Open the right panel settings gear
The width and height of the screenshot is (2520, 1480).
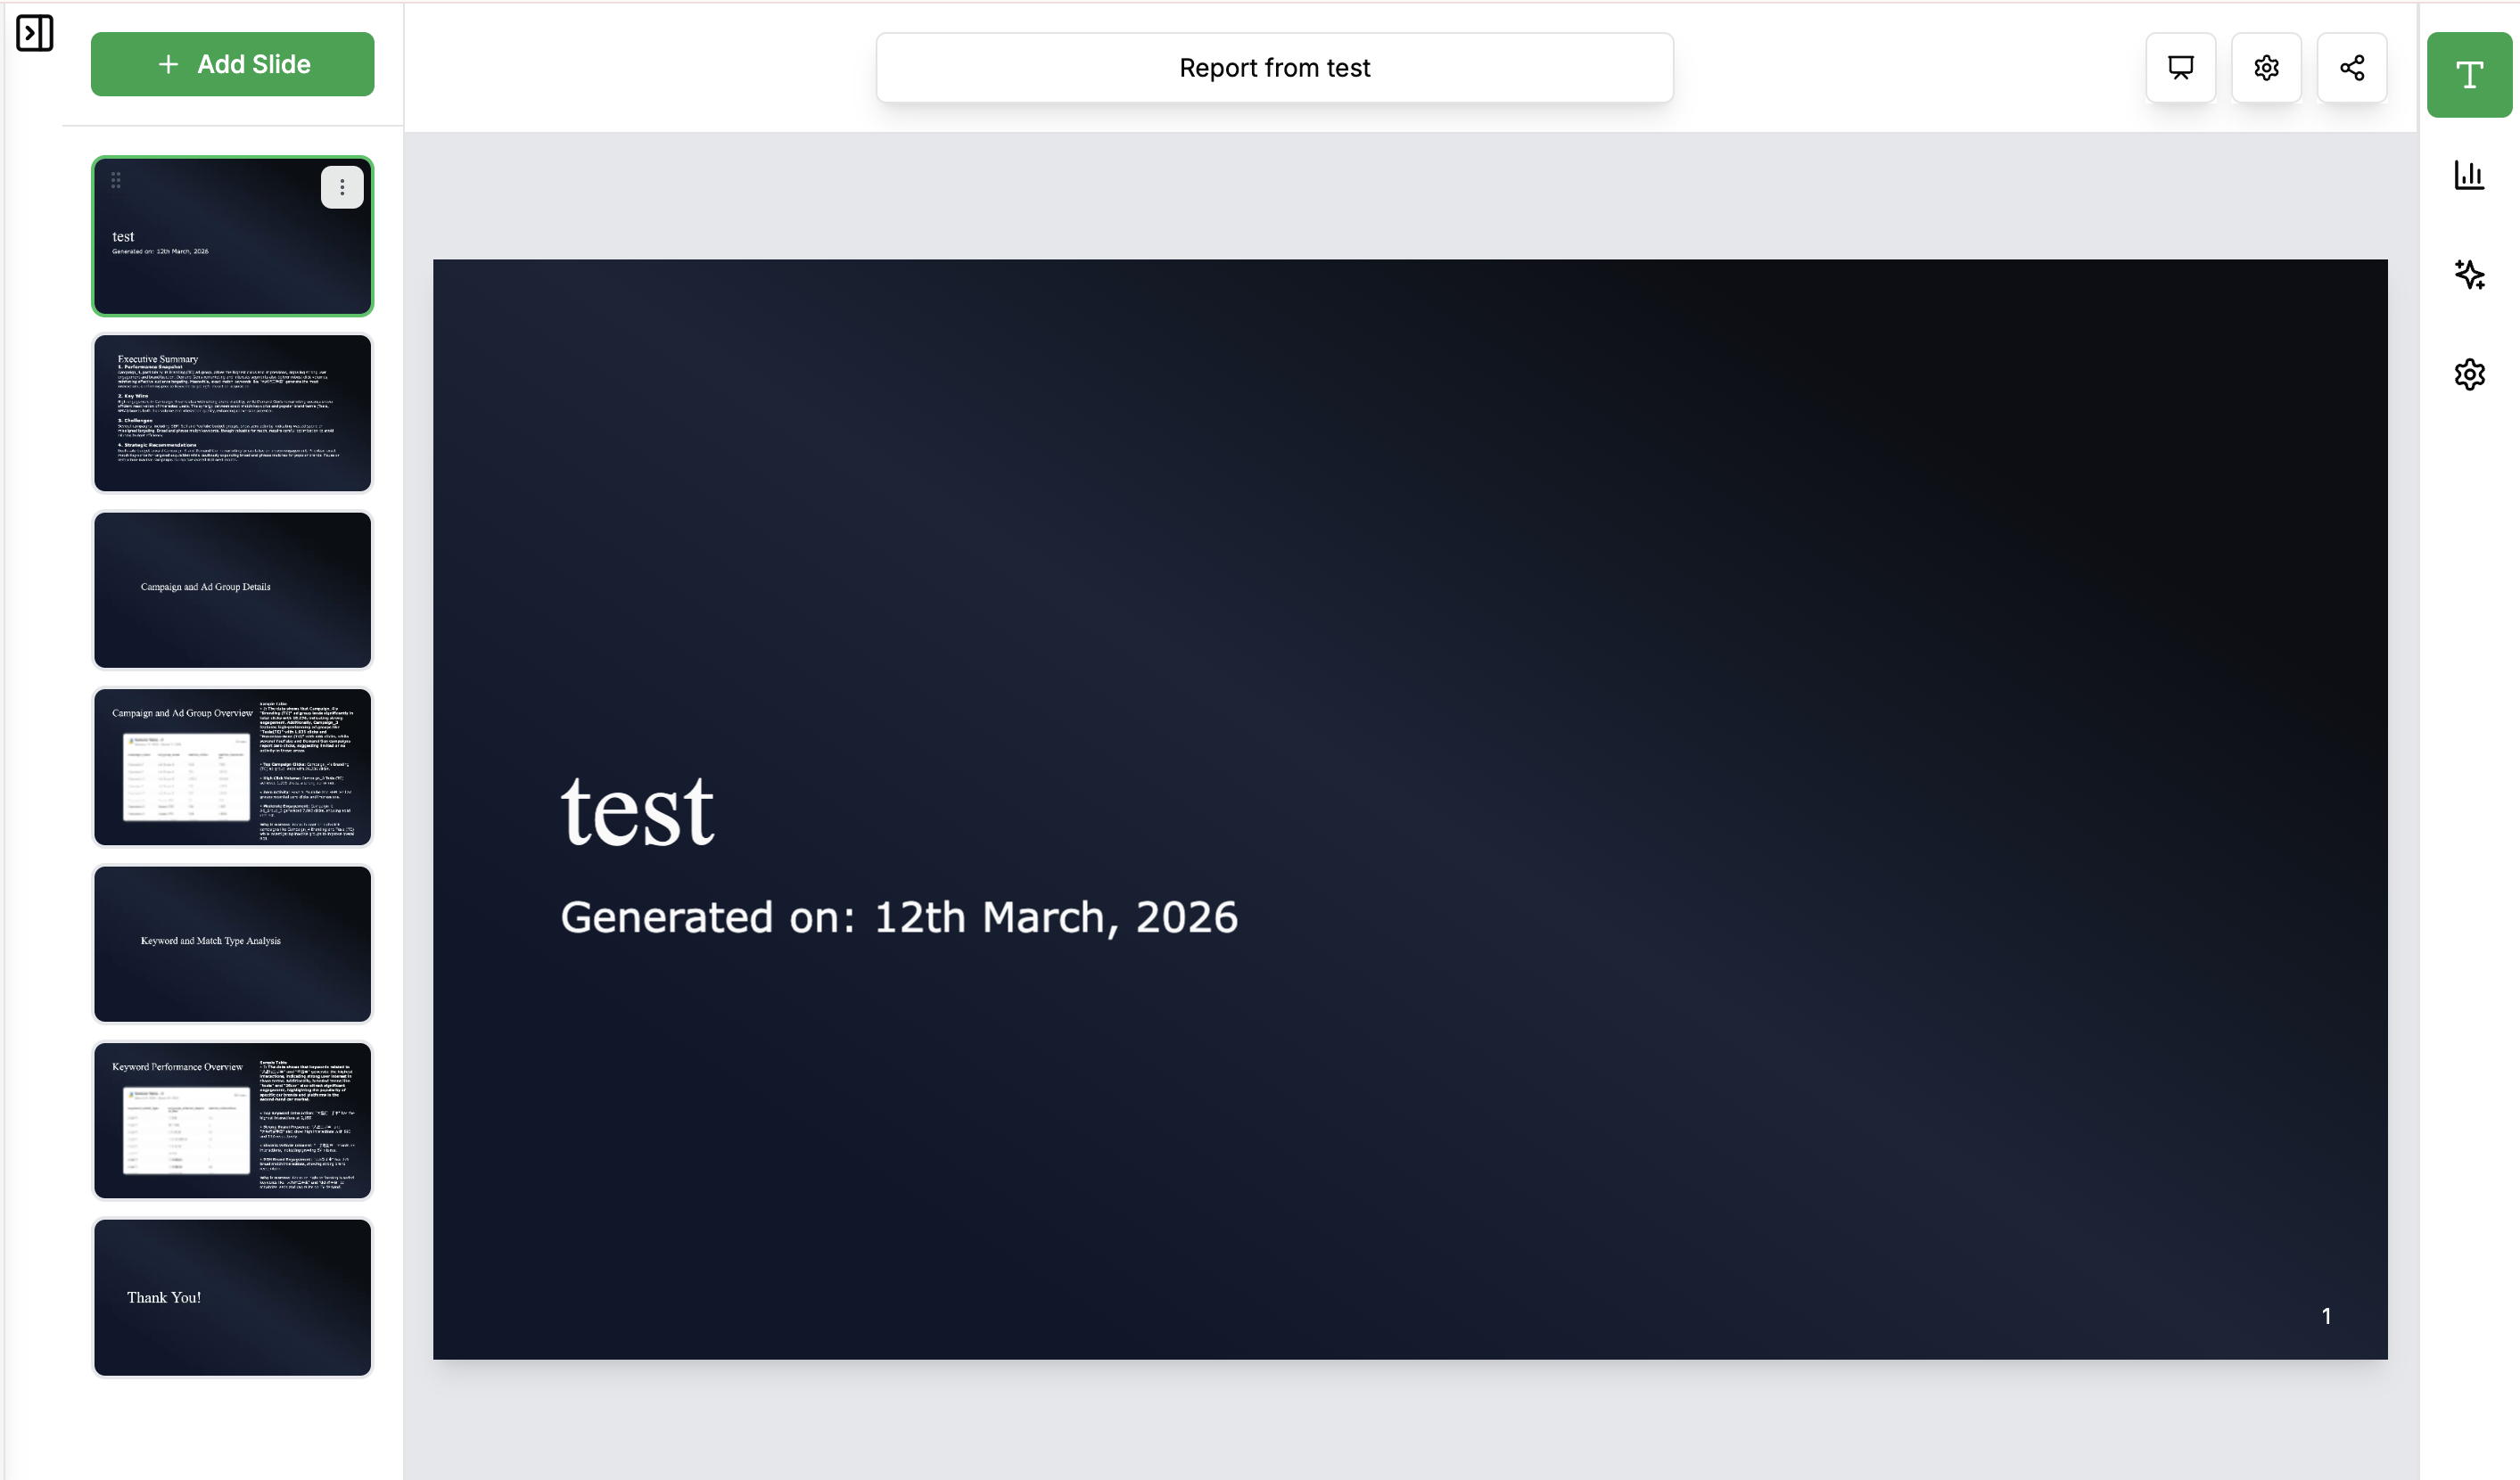click(2469, 374)
